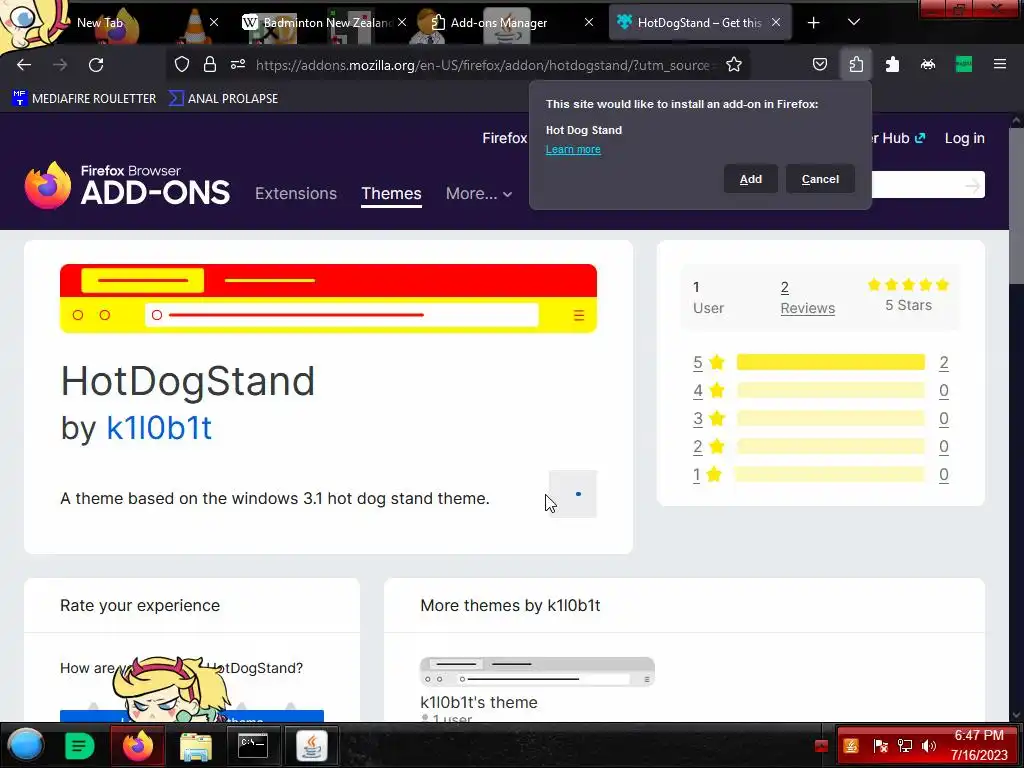
Task: Click the 3-star rating bar
Action: click(831, 419)
